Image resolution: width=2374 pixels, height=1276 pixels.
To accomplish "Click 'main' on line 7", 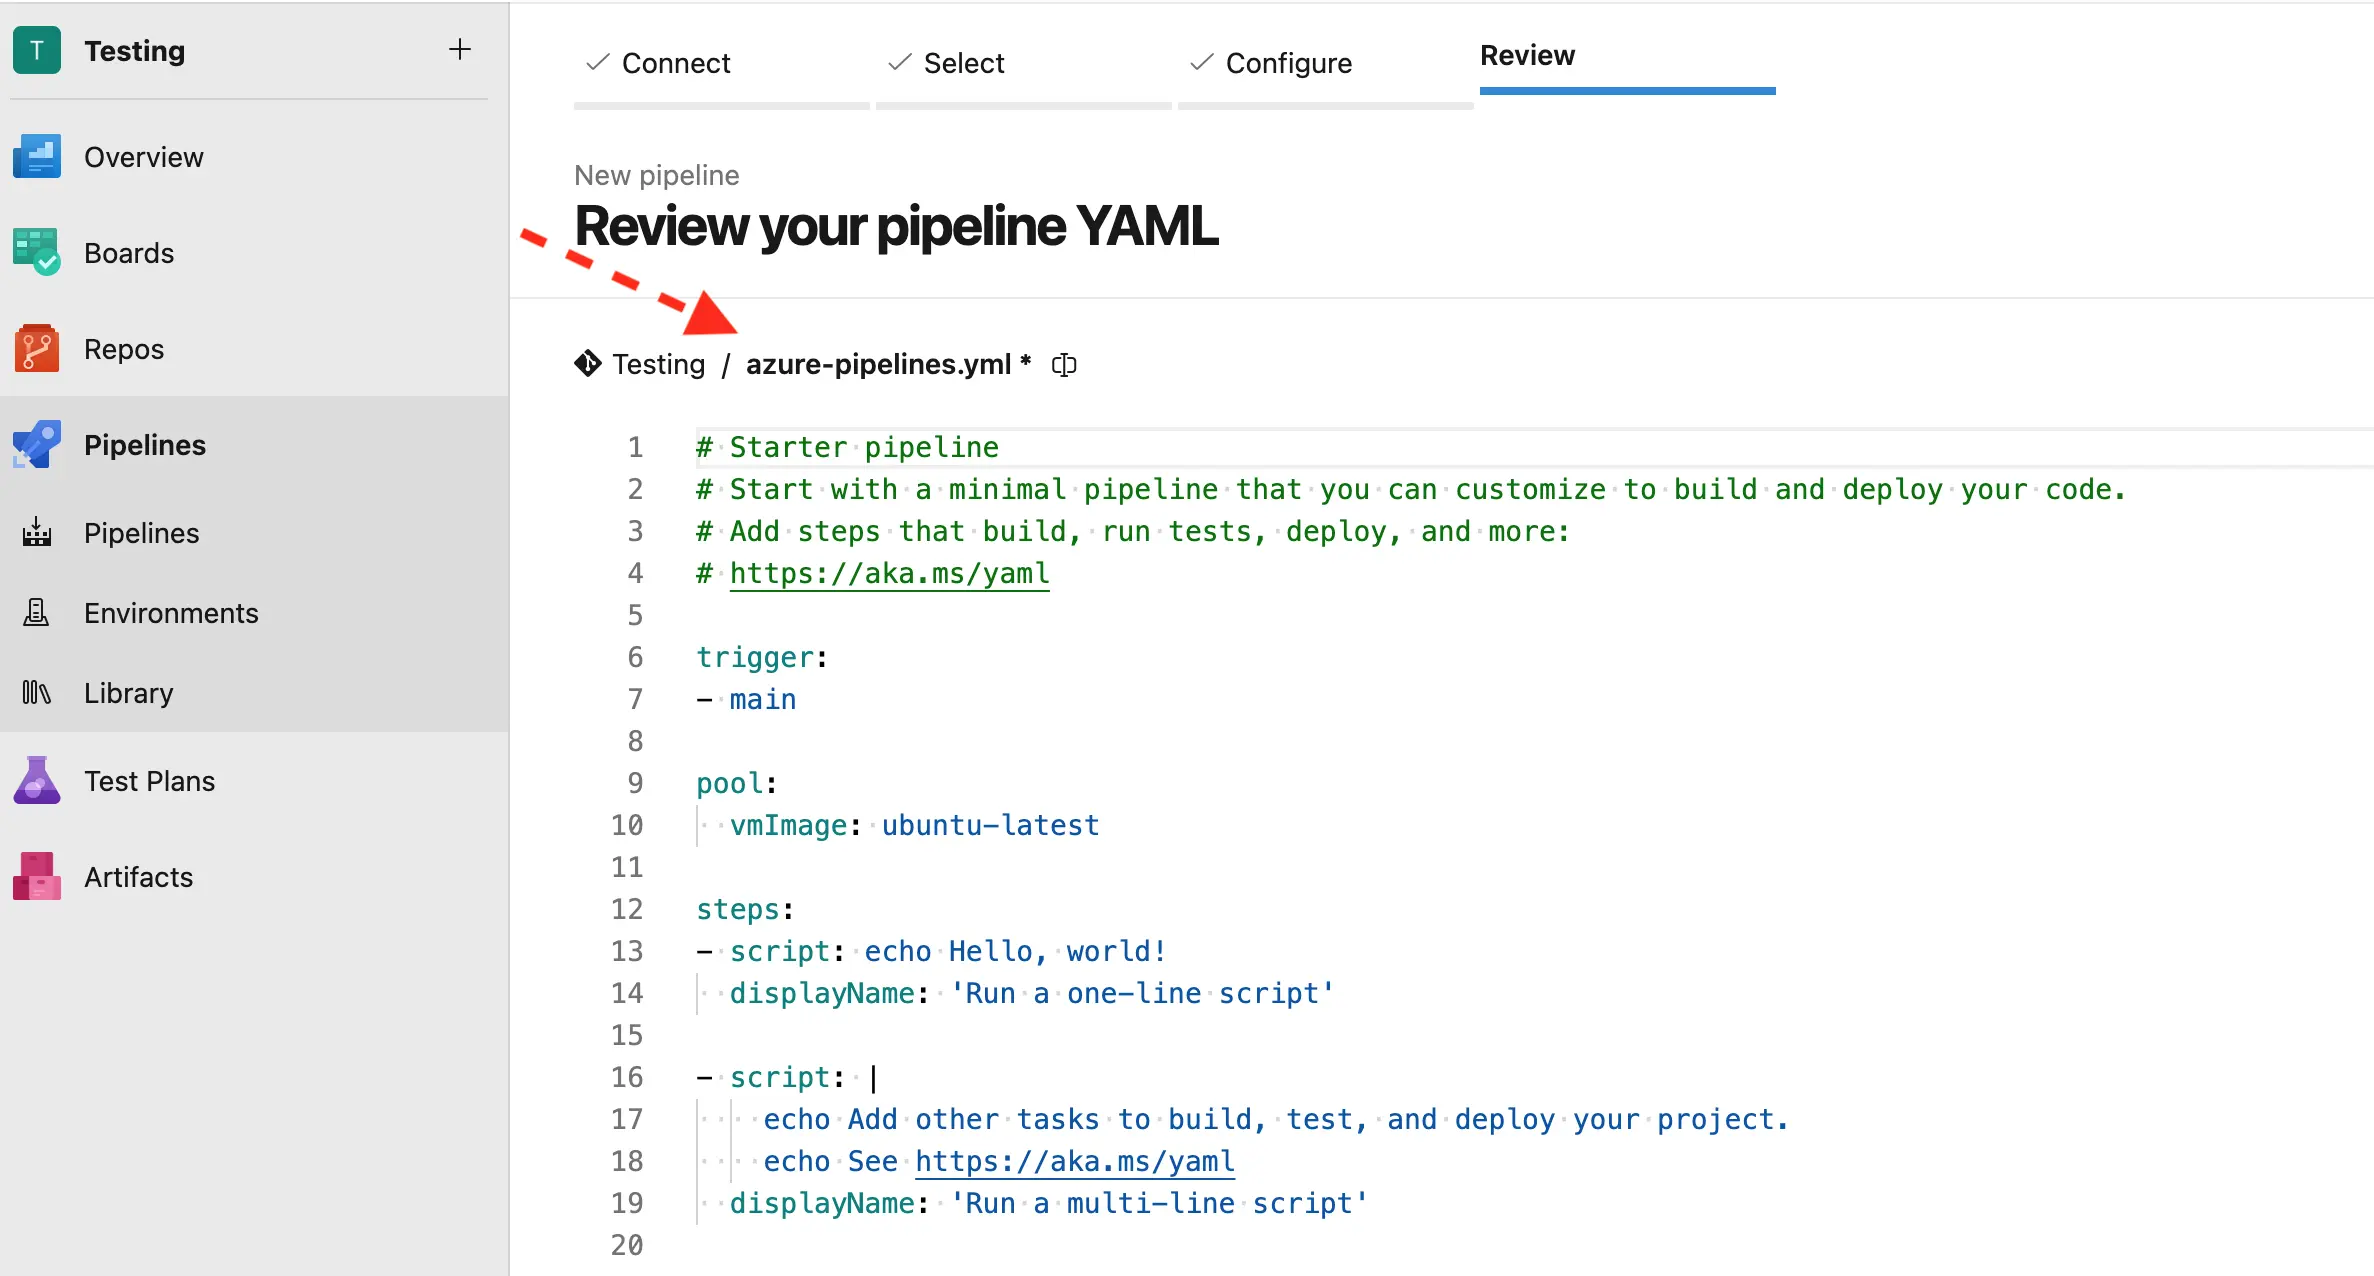I will [763, 699].
